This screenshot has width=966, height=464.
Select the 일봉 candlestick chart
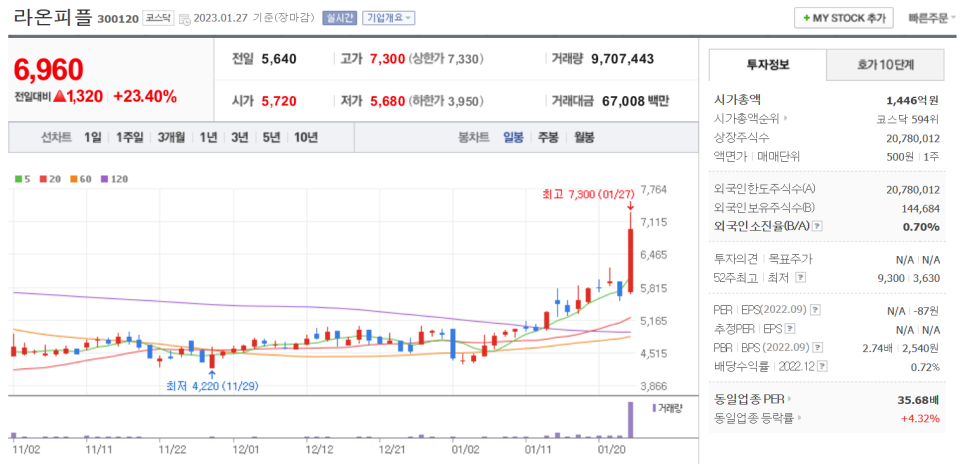point(513,137)
